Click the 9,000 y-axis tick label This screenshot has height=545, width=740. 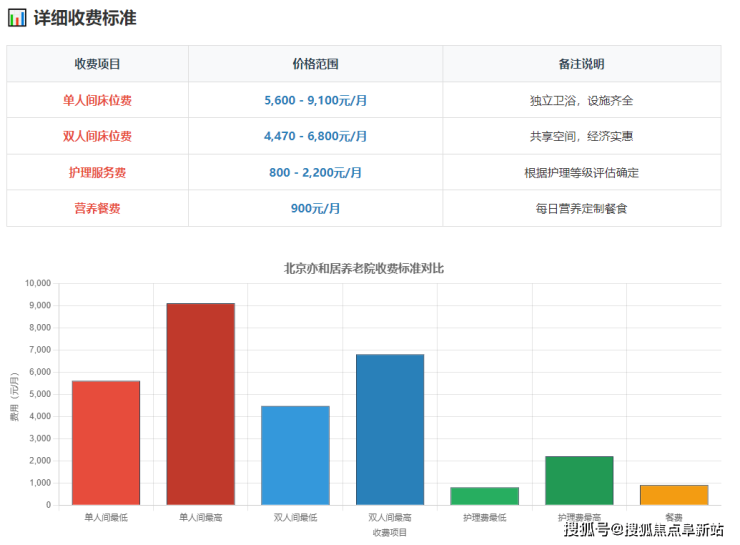click(x=40, y=305)
